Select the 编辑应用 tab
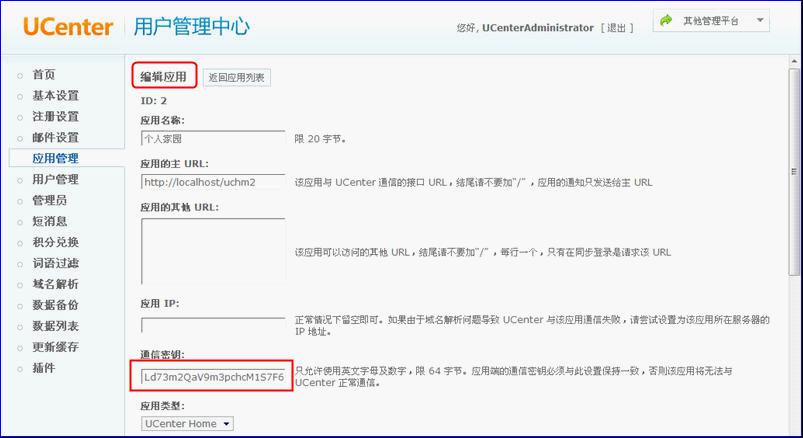This screenshot has height=438, width=803. [x=164, y=77]
